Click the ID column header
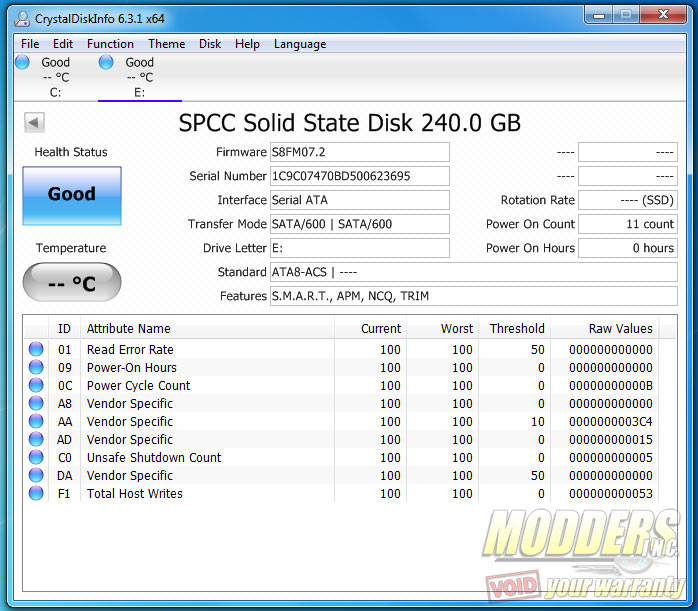The height and width of the screenshot is (611, 698). coord(64,328)
